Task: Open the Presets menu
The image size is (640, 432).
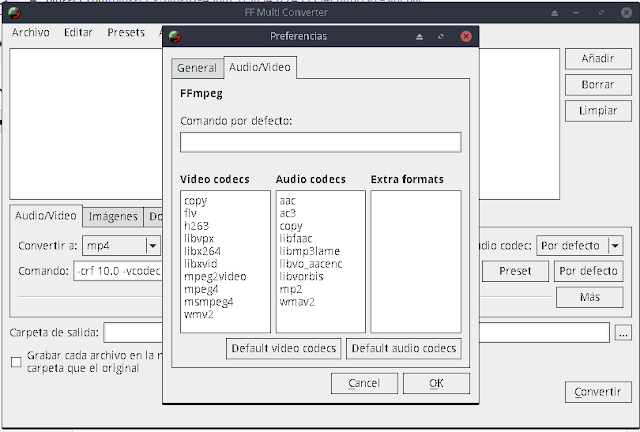Action: 126,33
